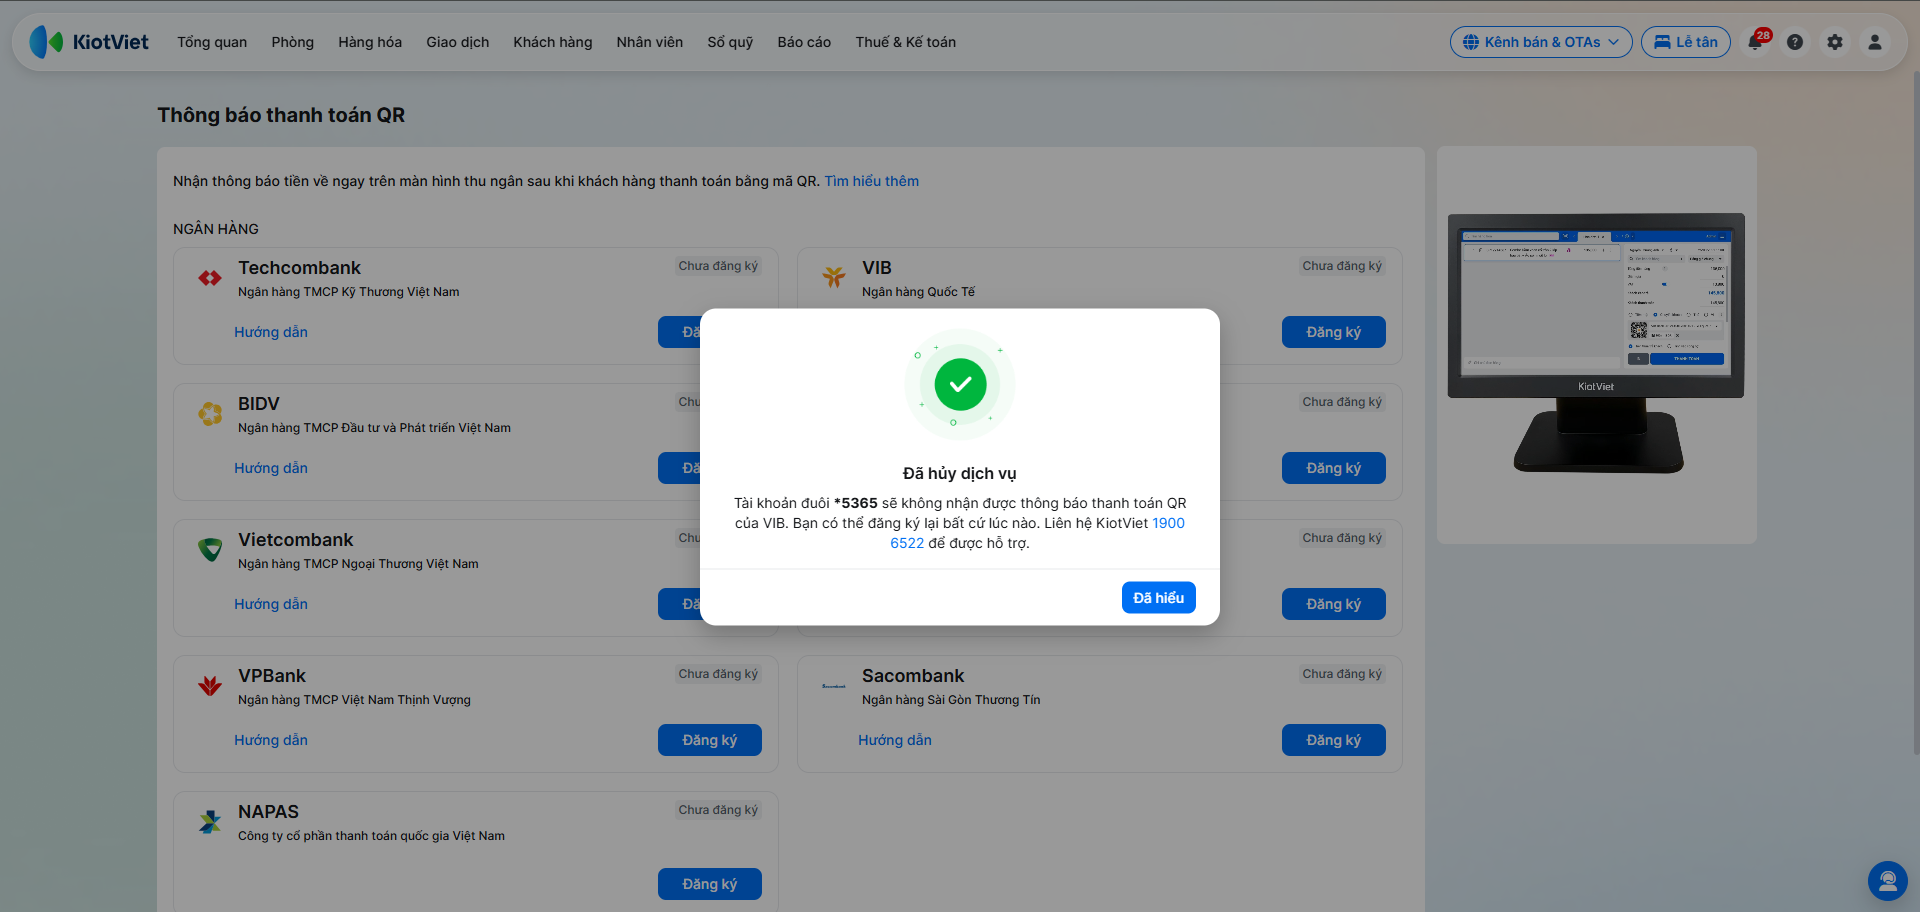The image size is (1920, 912).
Task: Click the VPBank bank name
Action: click(272, 676)
